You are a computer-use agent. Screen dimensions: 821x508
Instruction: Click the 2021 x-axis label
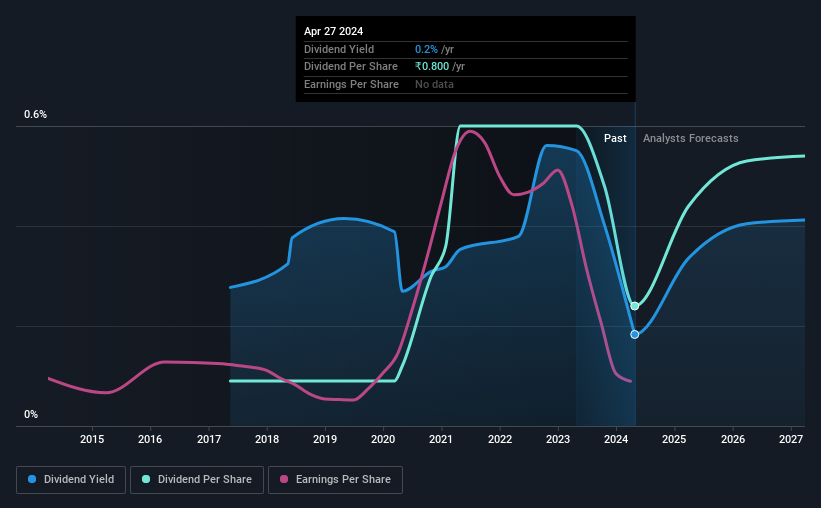[x=441, y=439]
